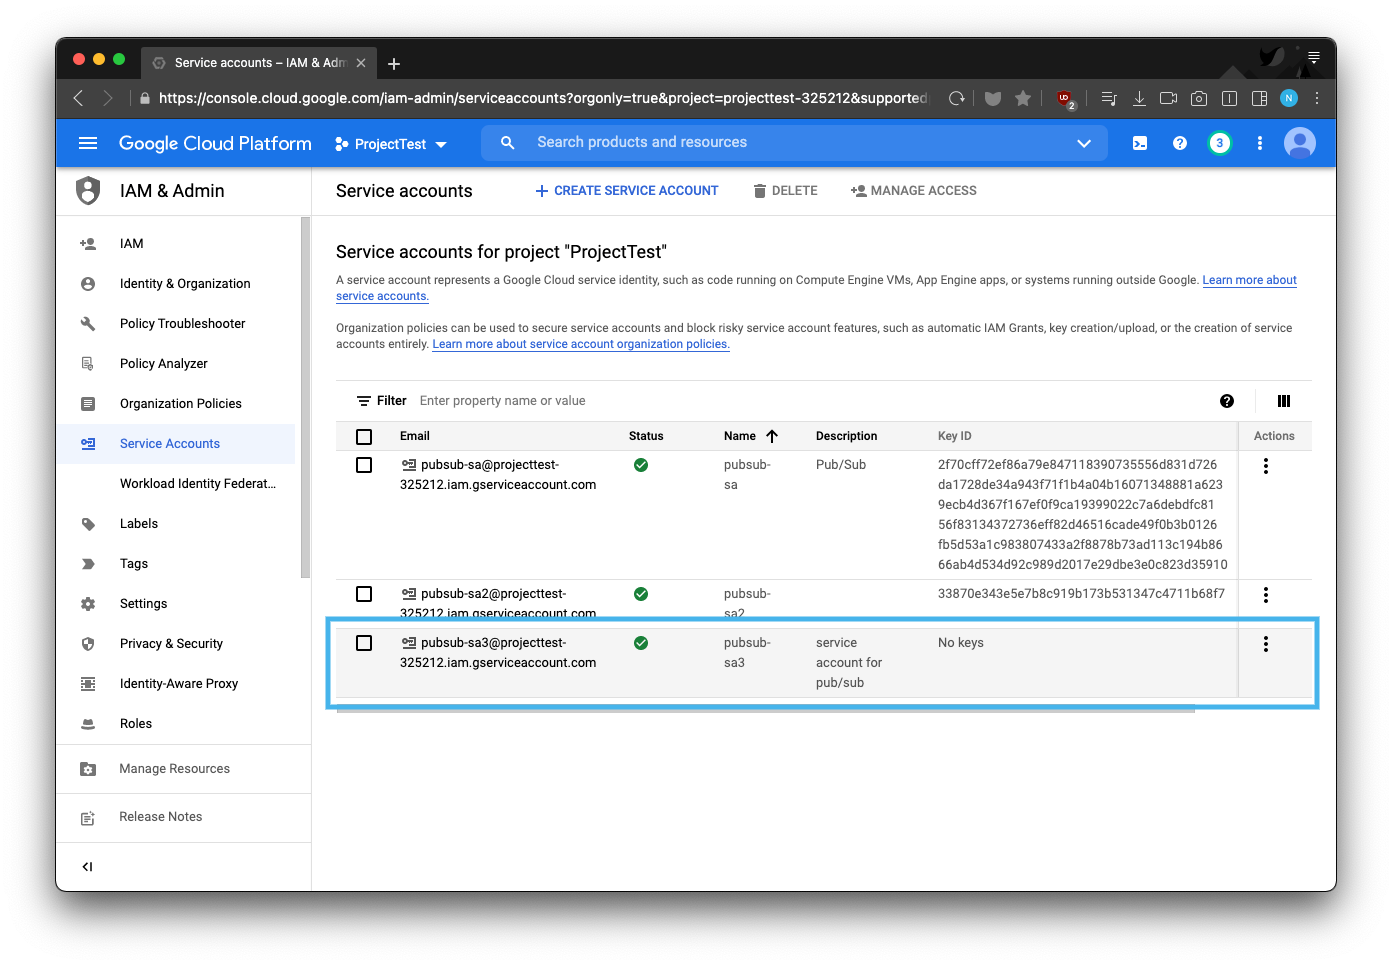Open column display options icon
This screenshot has height=965, width=1392.
coord(1284,401)
